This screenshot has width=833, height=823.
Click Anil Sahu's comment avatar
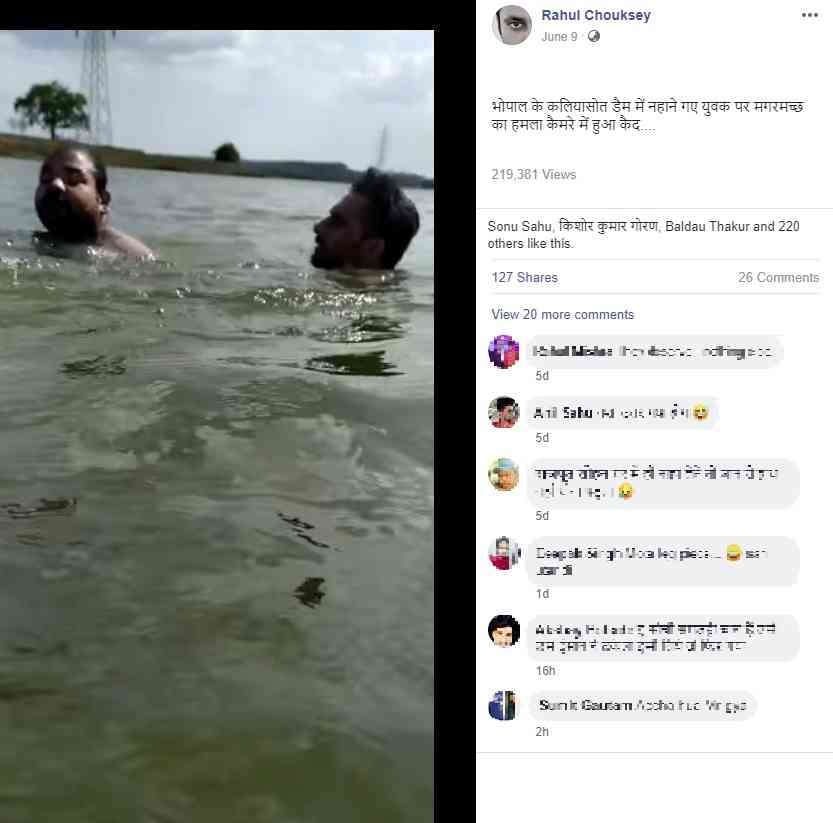(x=504, y=412)
